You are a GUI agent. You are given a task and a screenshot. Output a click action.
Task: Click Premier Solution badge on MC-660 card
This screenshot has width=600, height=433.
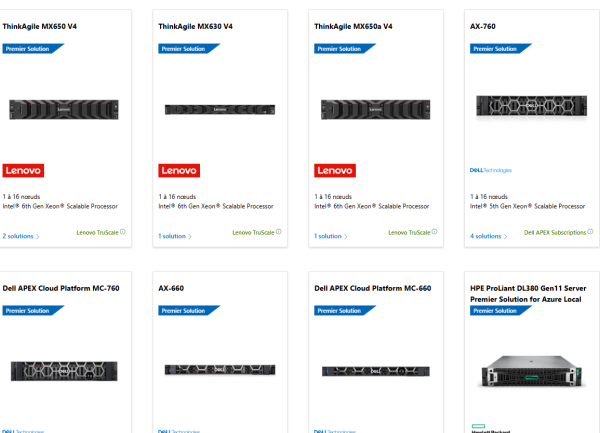(337, 310)
